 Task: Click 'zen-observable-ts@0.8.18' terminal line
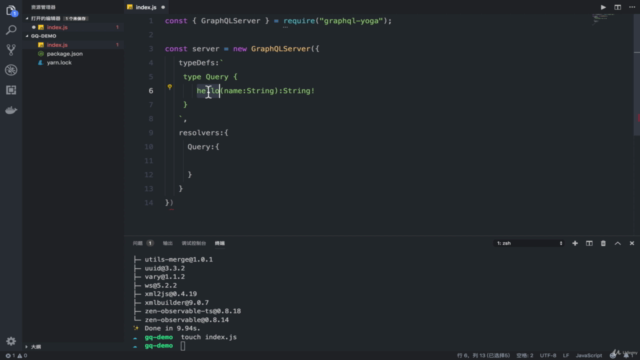coord(193,311)
